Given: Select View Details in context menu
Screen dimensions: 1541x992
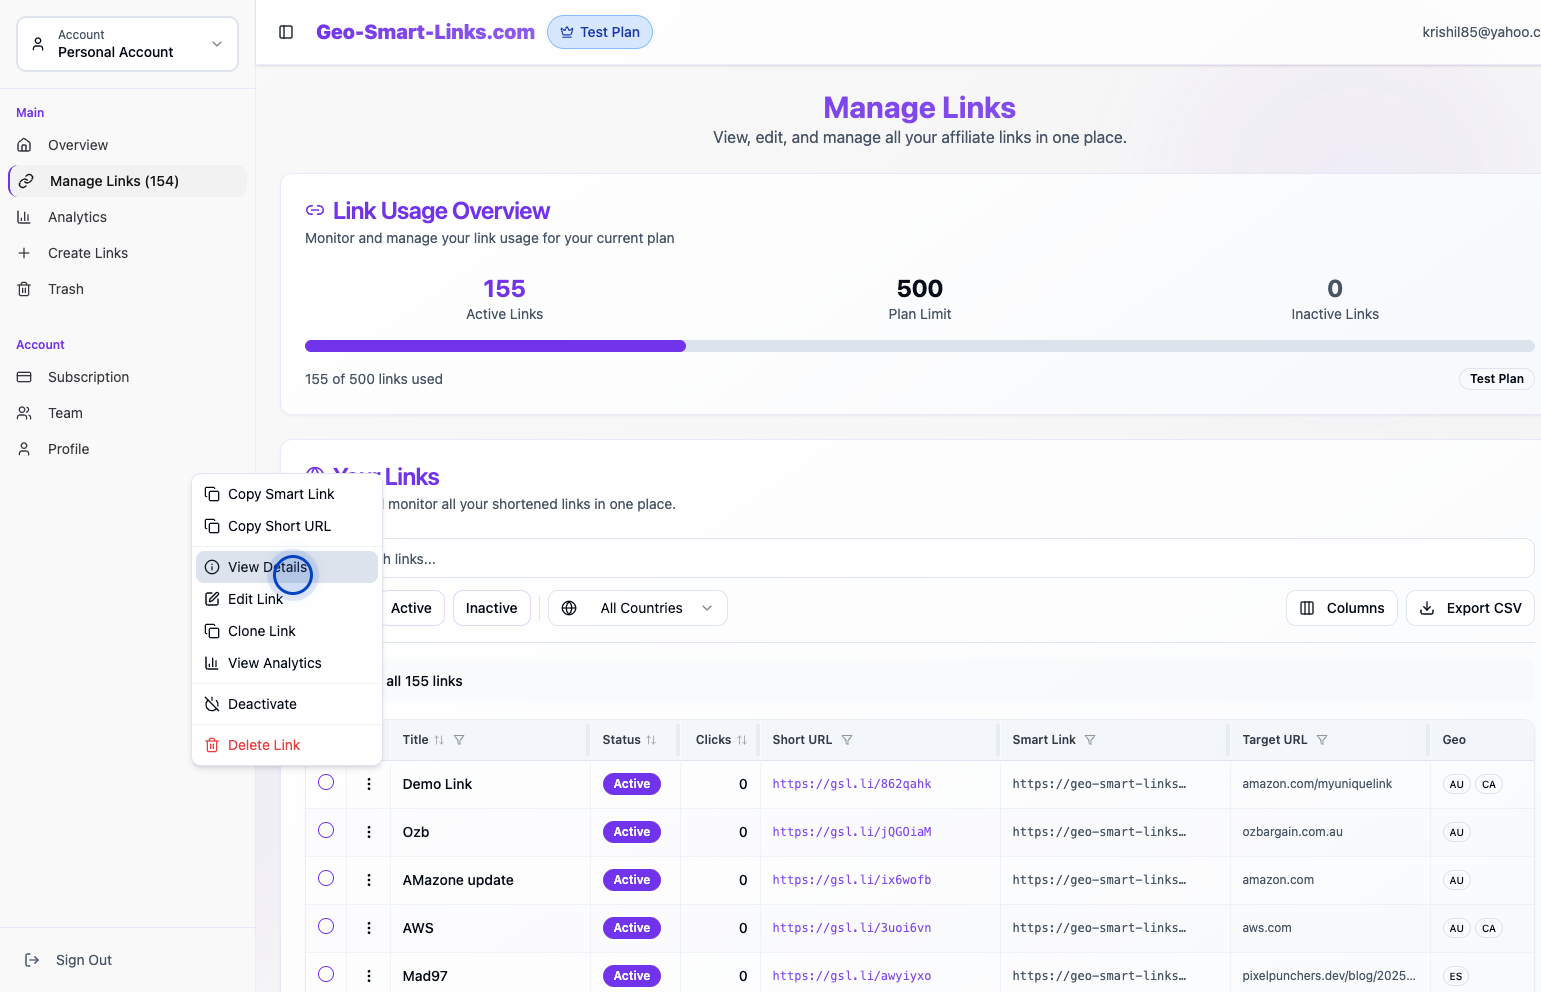Looking at the screenshot, I should pos(287,567).
